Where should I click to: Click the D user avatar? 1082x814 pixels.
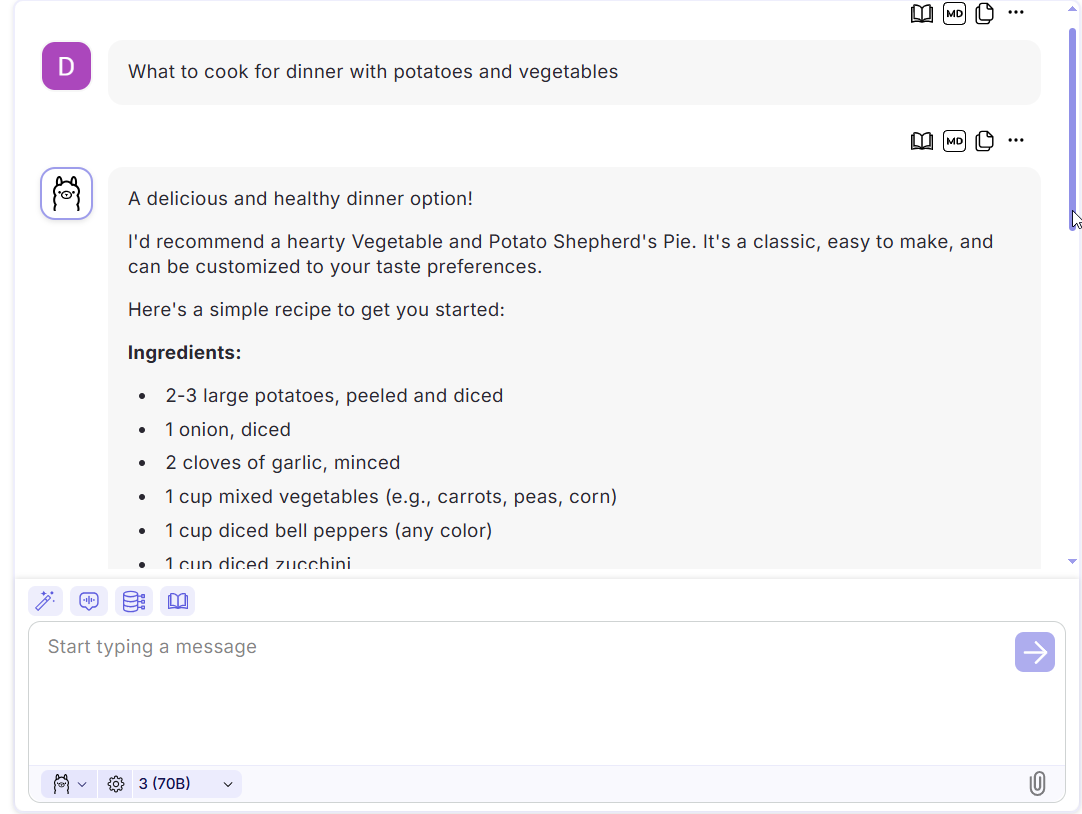tap(66, 66)
